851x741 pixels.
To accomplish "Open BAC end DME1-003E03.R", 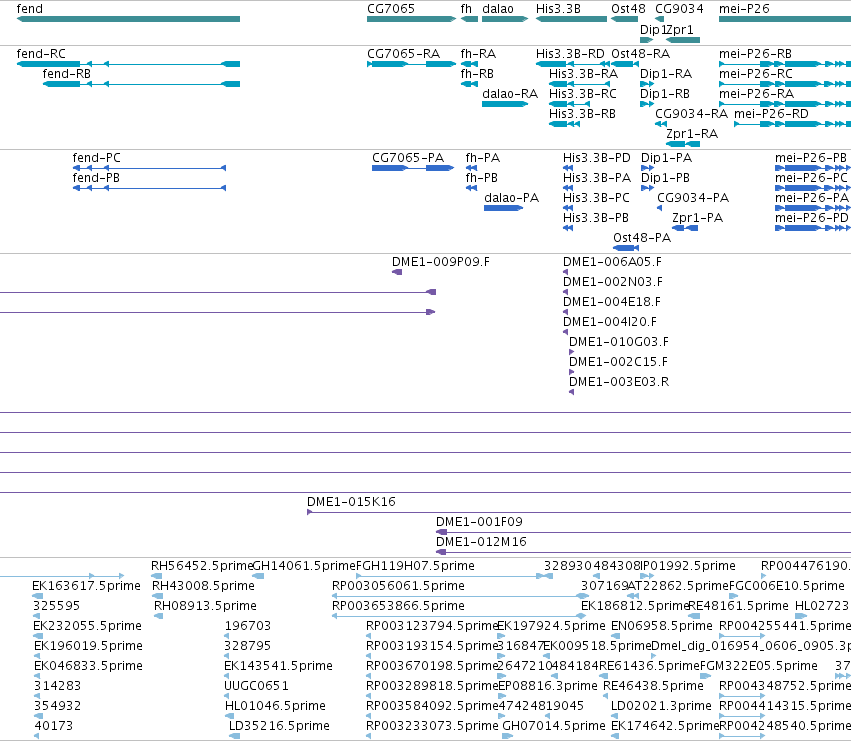I will pos(619,383).
